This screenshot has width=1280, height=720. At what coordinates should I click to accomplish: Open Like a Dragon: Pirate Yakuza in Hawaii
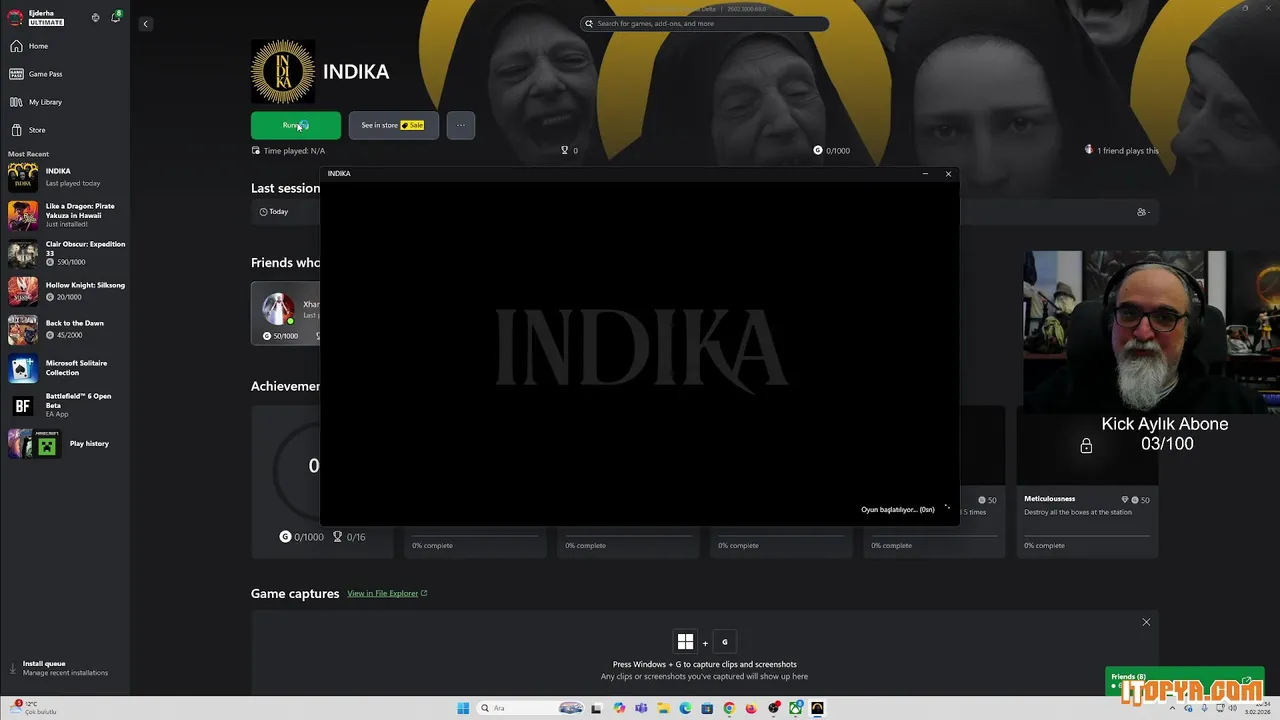pos(65,215)
